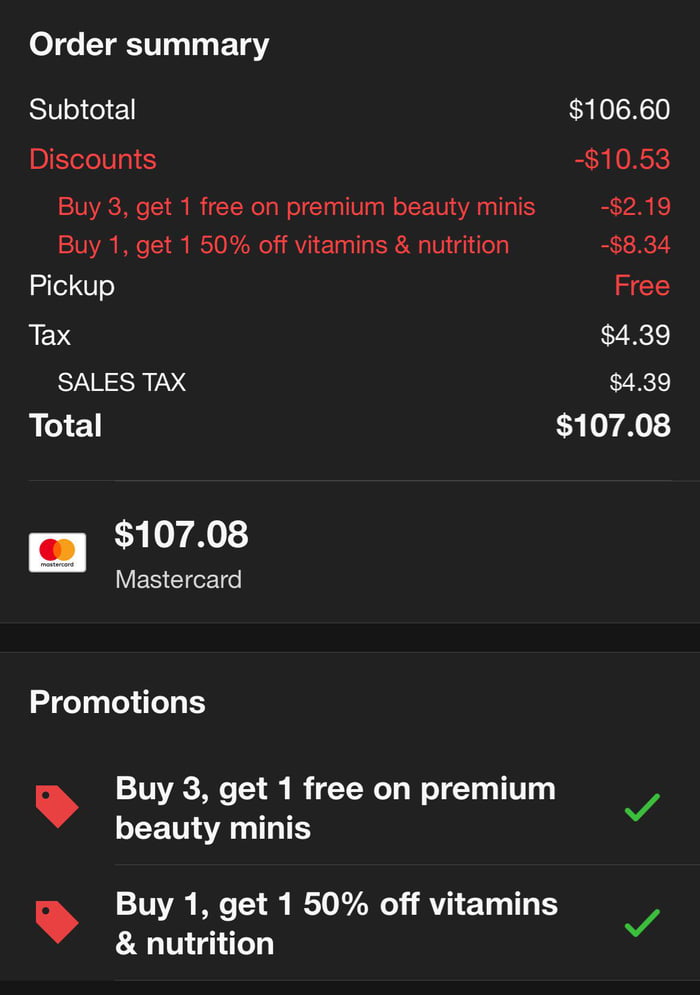Click the Free pickup label
700x995 pixels.
[643, 285]
